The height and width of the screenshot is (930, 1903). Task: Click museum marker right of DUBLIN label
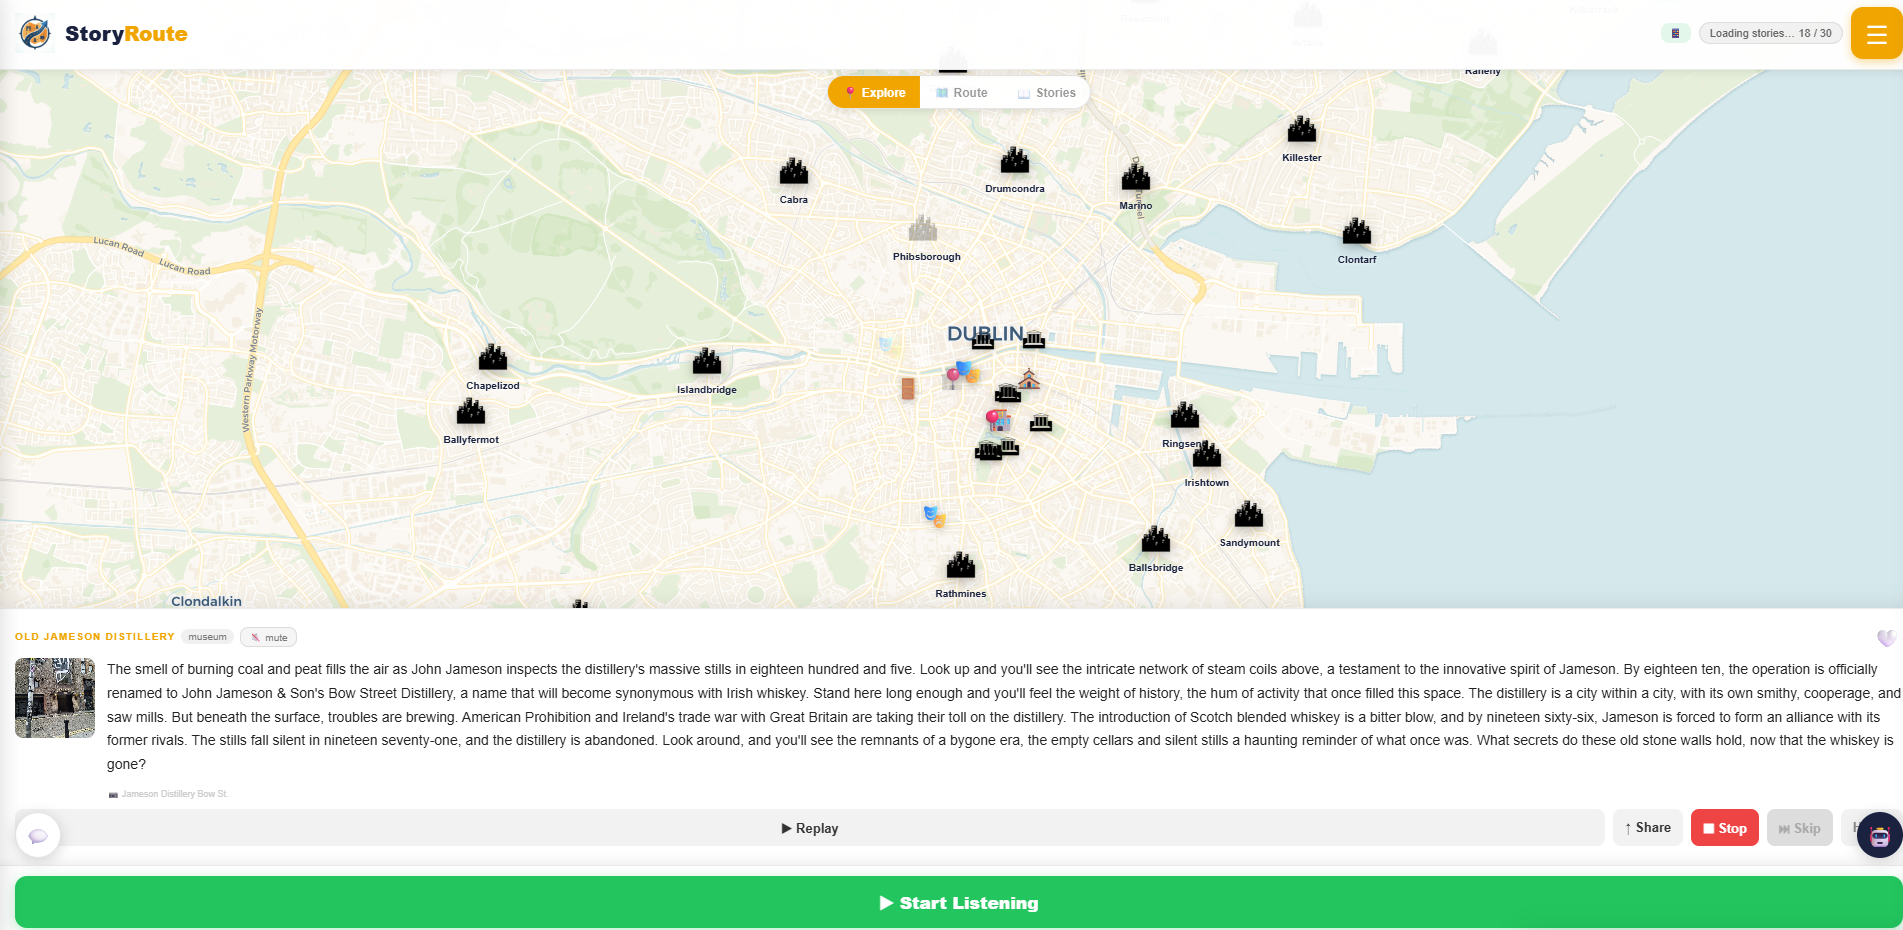tap(1034, 340)
